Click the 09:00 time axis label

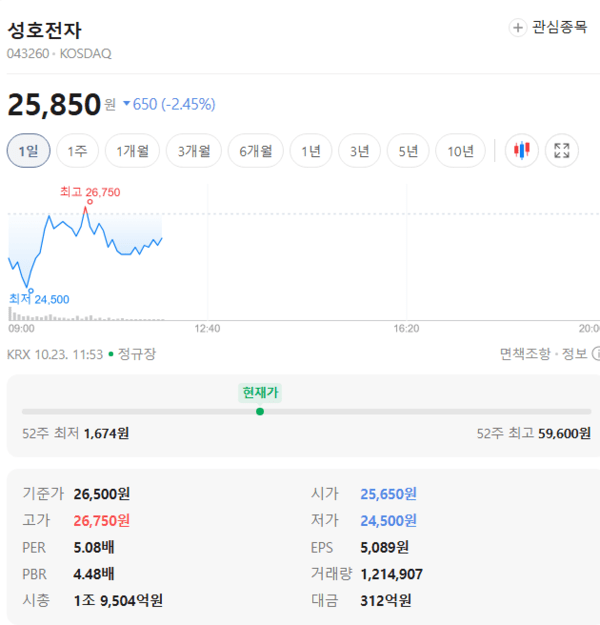(22, 329)
